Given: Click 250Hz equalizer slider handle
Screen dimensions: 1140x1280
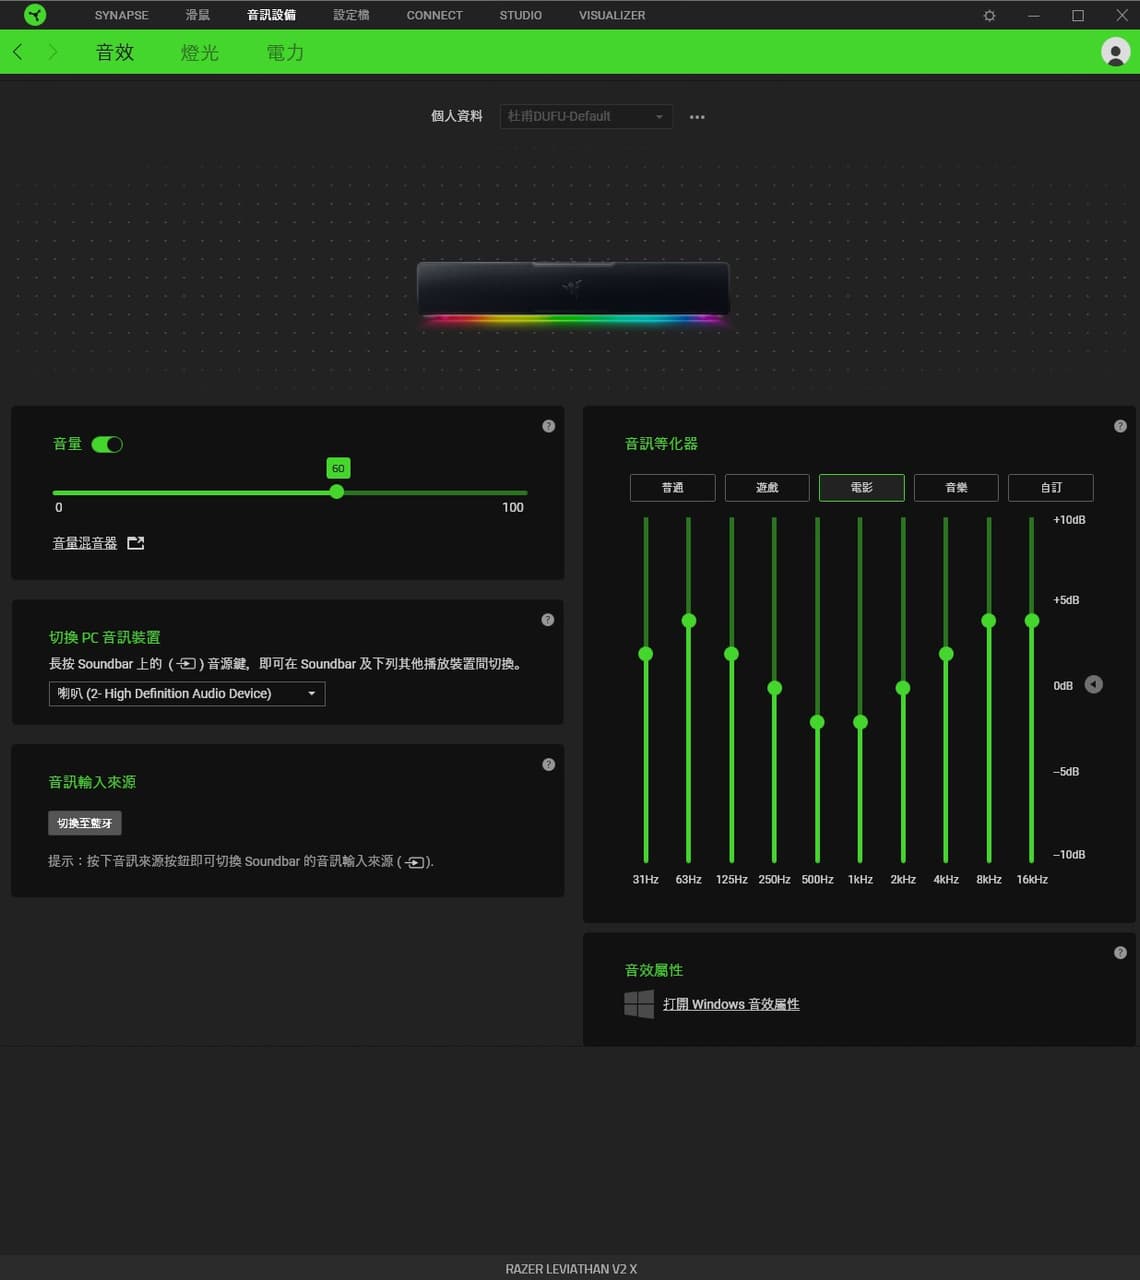Looking at the screenshot, I should [x=774, y=688].
